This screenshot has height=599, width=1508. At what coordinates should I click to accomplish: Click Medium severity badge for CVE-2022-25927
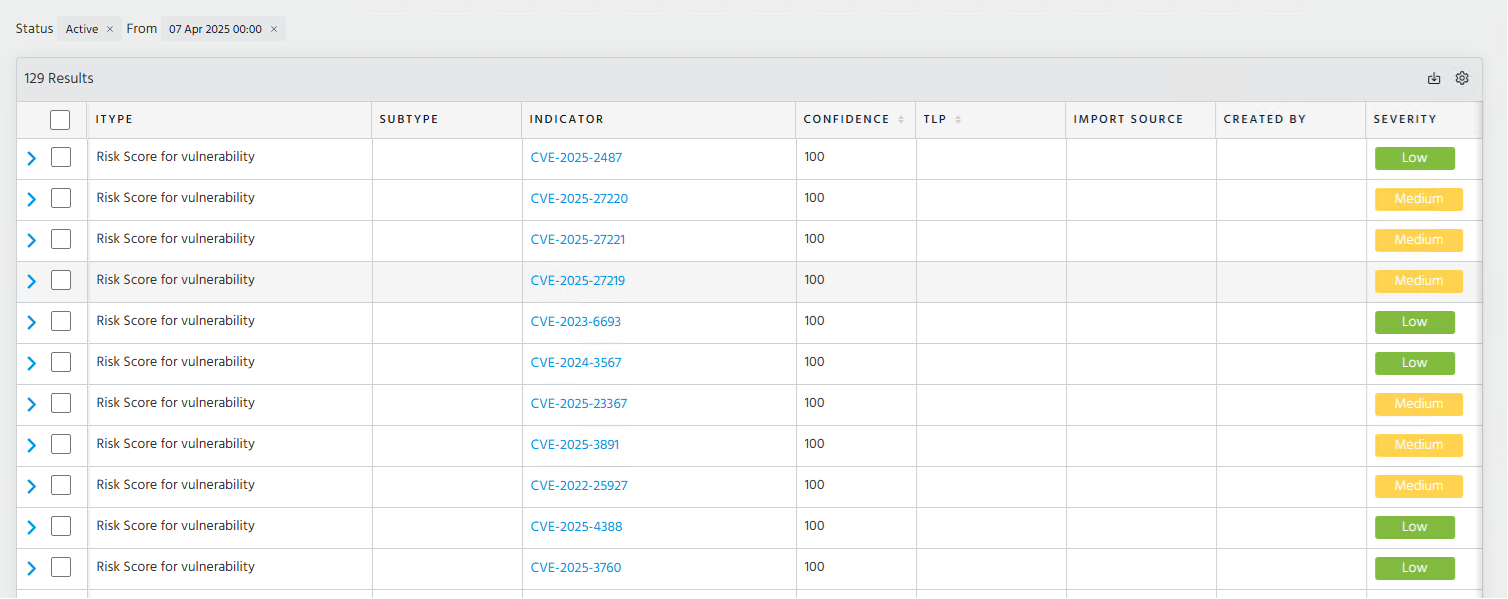coord(1419,486)
